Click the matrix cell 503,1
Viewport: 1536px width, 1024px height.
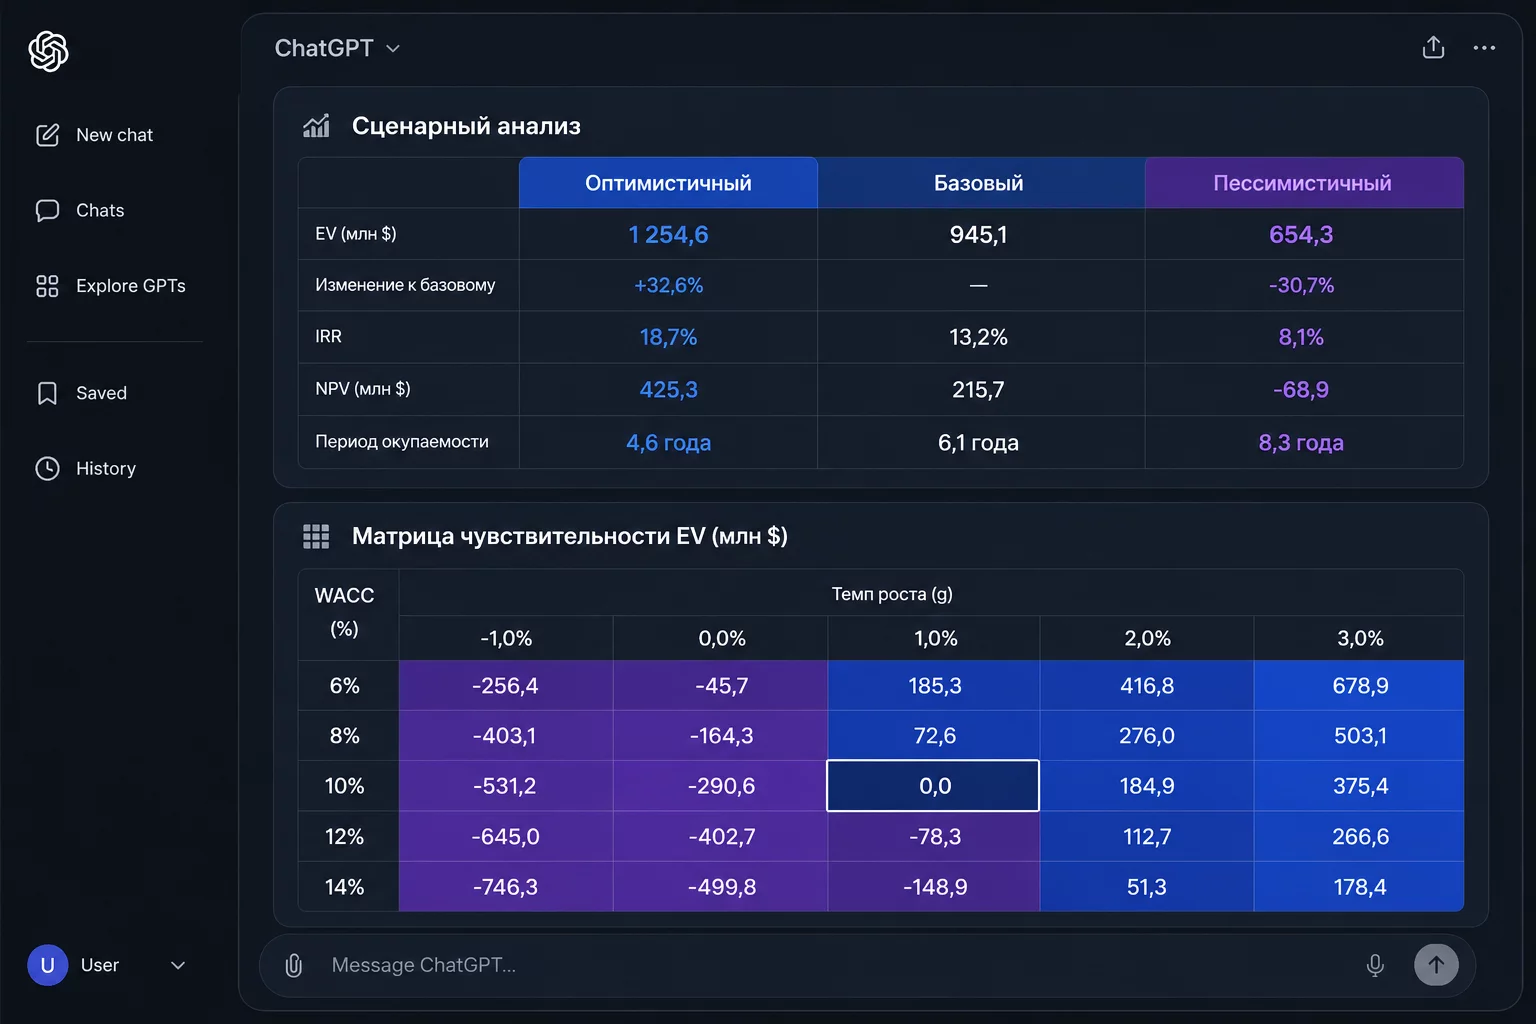(x=1360, y=736)
